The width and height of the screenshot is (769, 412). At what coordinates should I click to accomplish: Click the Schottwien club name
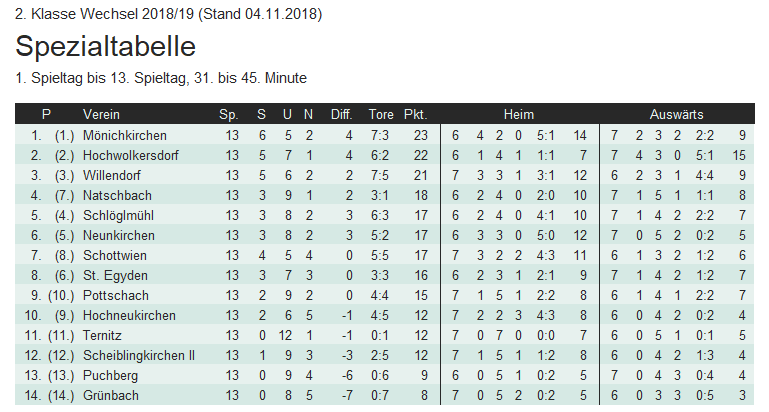tap(116, 255)
